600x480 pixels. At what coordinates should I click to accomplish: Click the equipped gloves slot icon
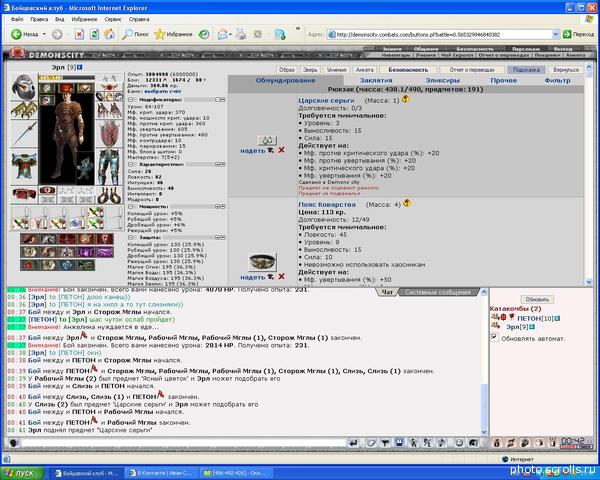(x=110, y=110)
